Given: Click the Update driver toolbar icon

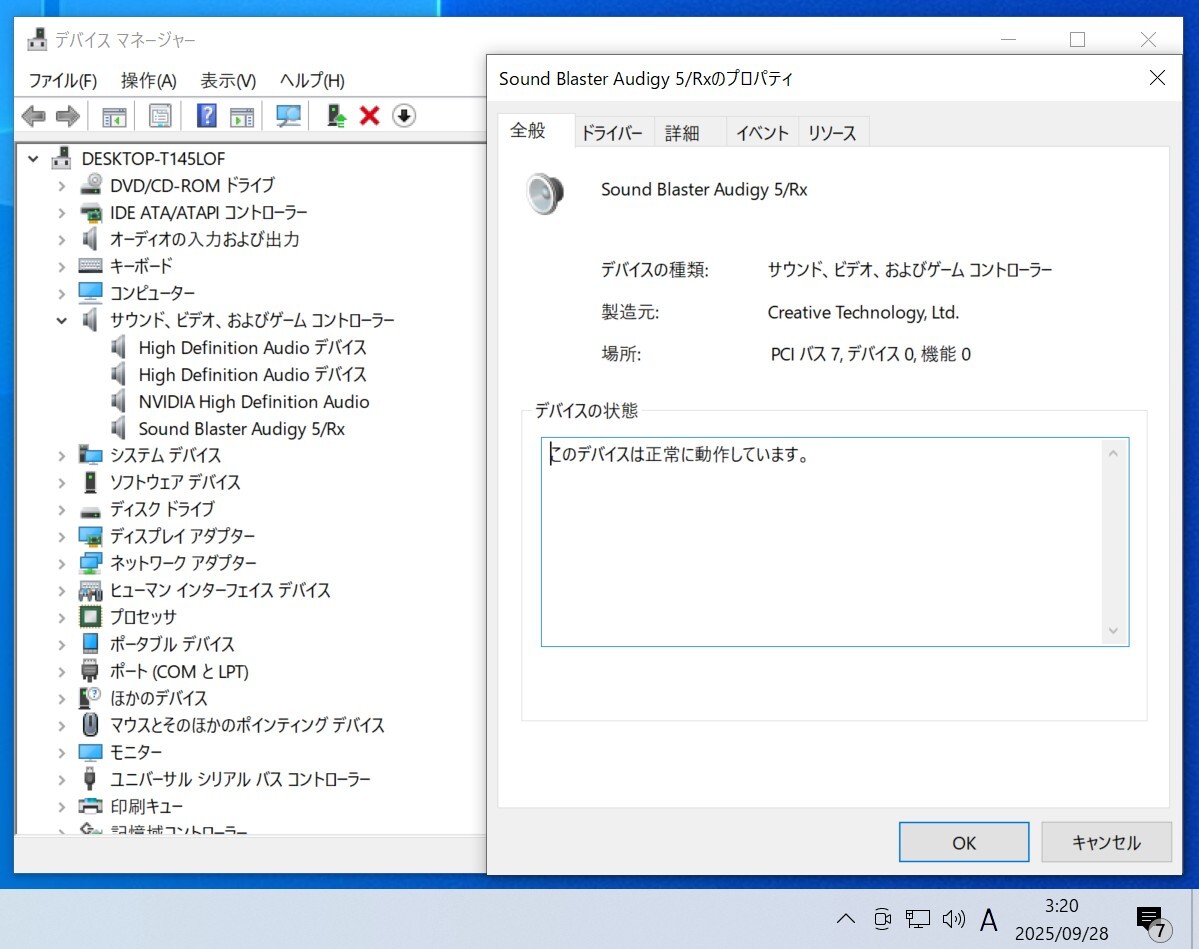Looking at the screenshot, I should (335, 115).
